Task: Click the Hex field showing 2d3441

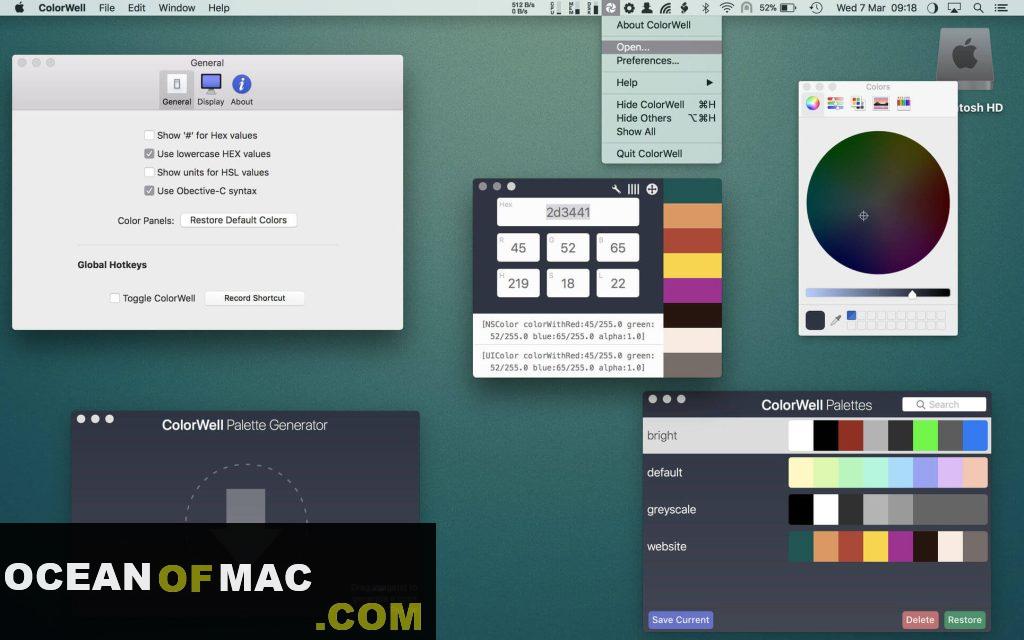Action: click(568, 212)
